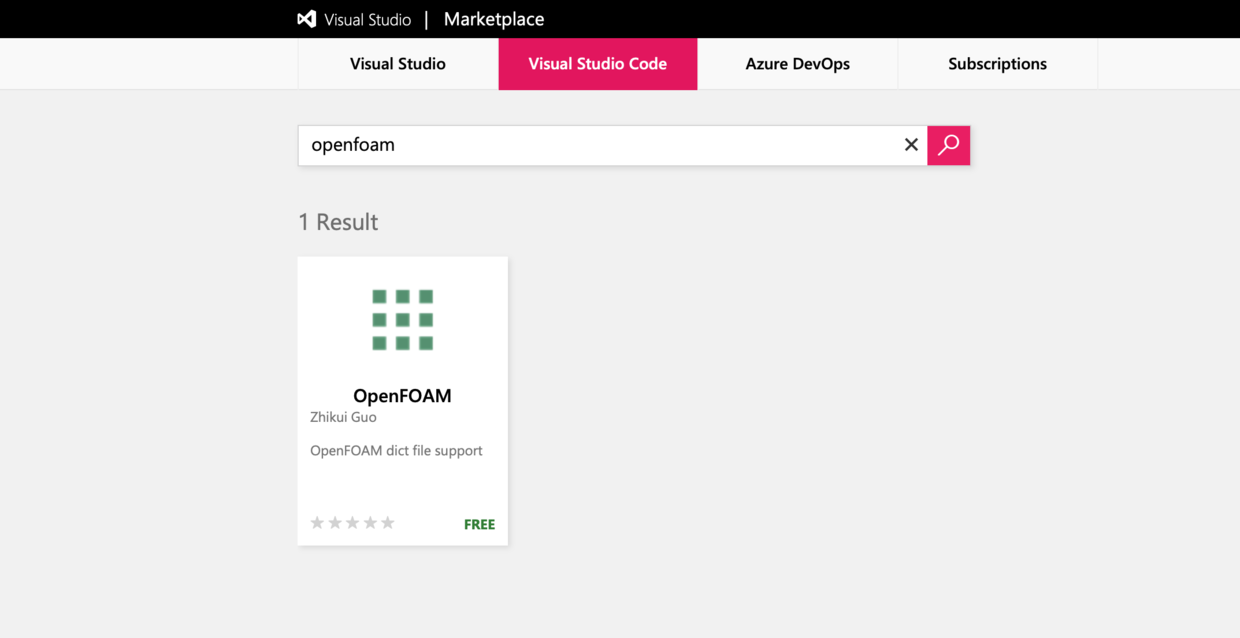This screenshot has height=638, width=1240.
Task: Click the third star in the rating row
Action: pos(353,522)
